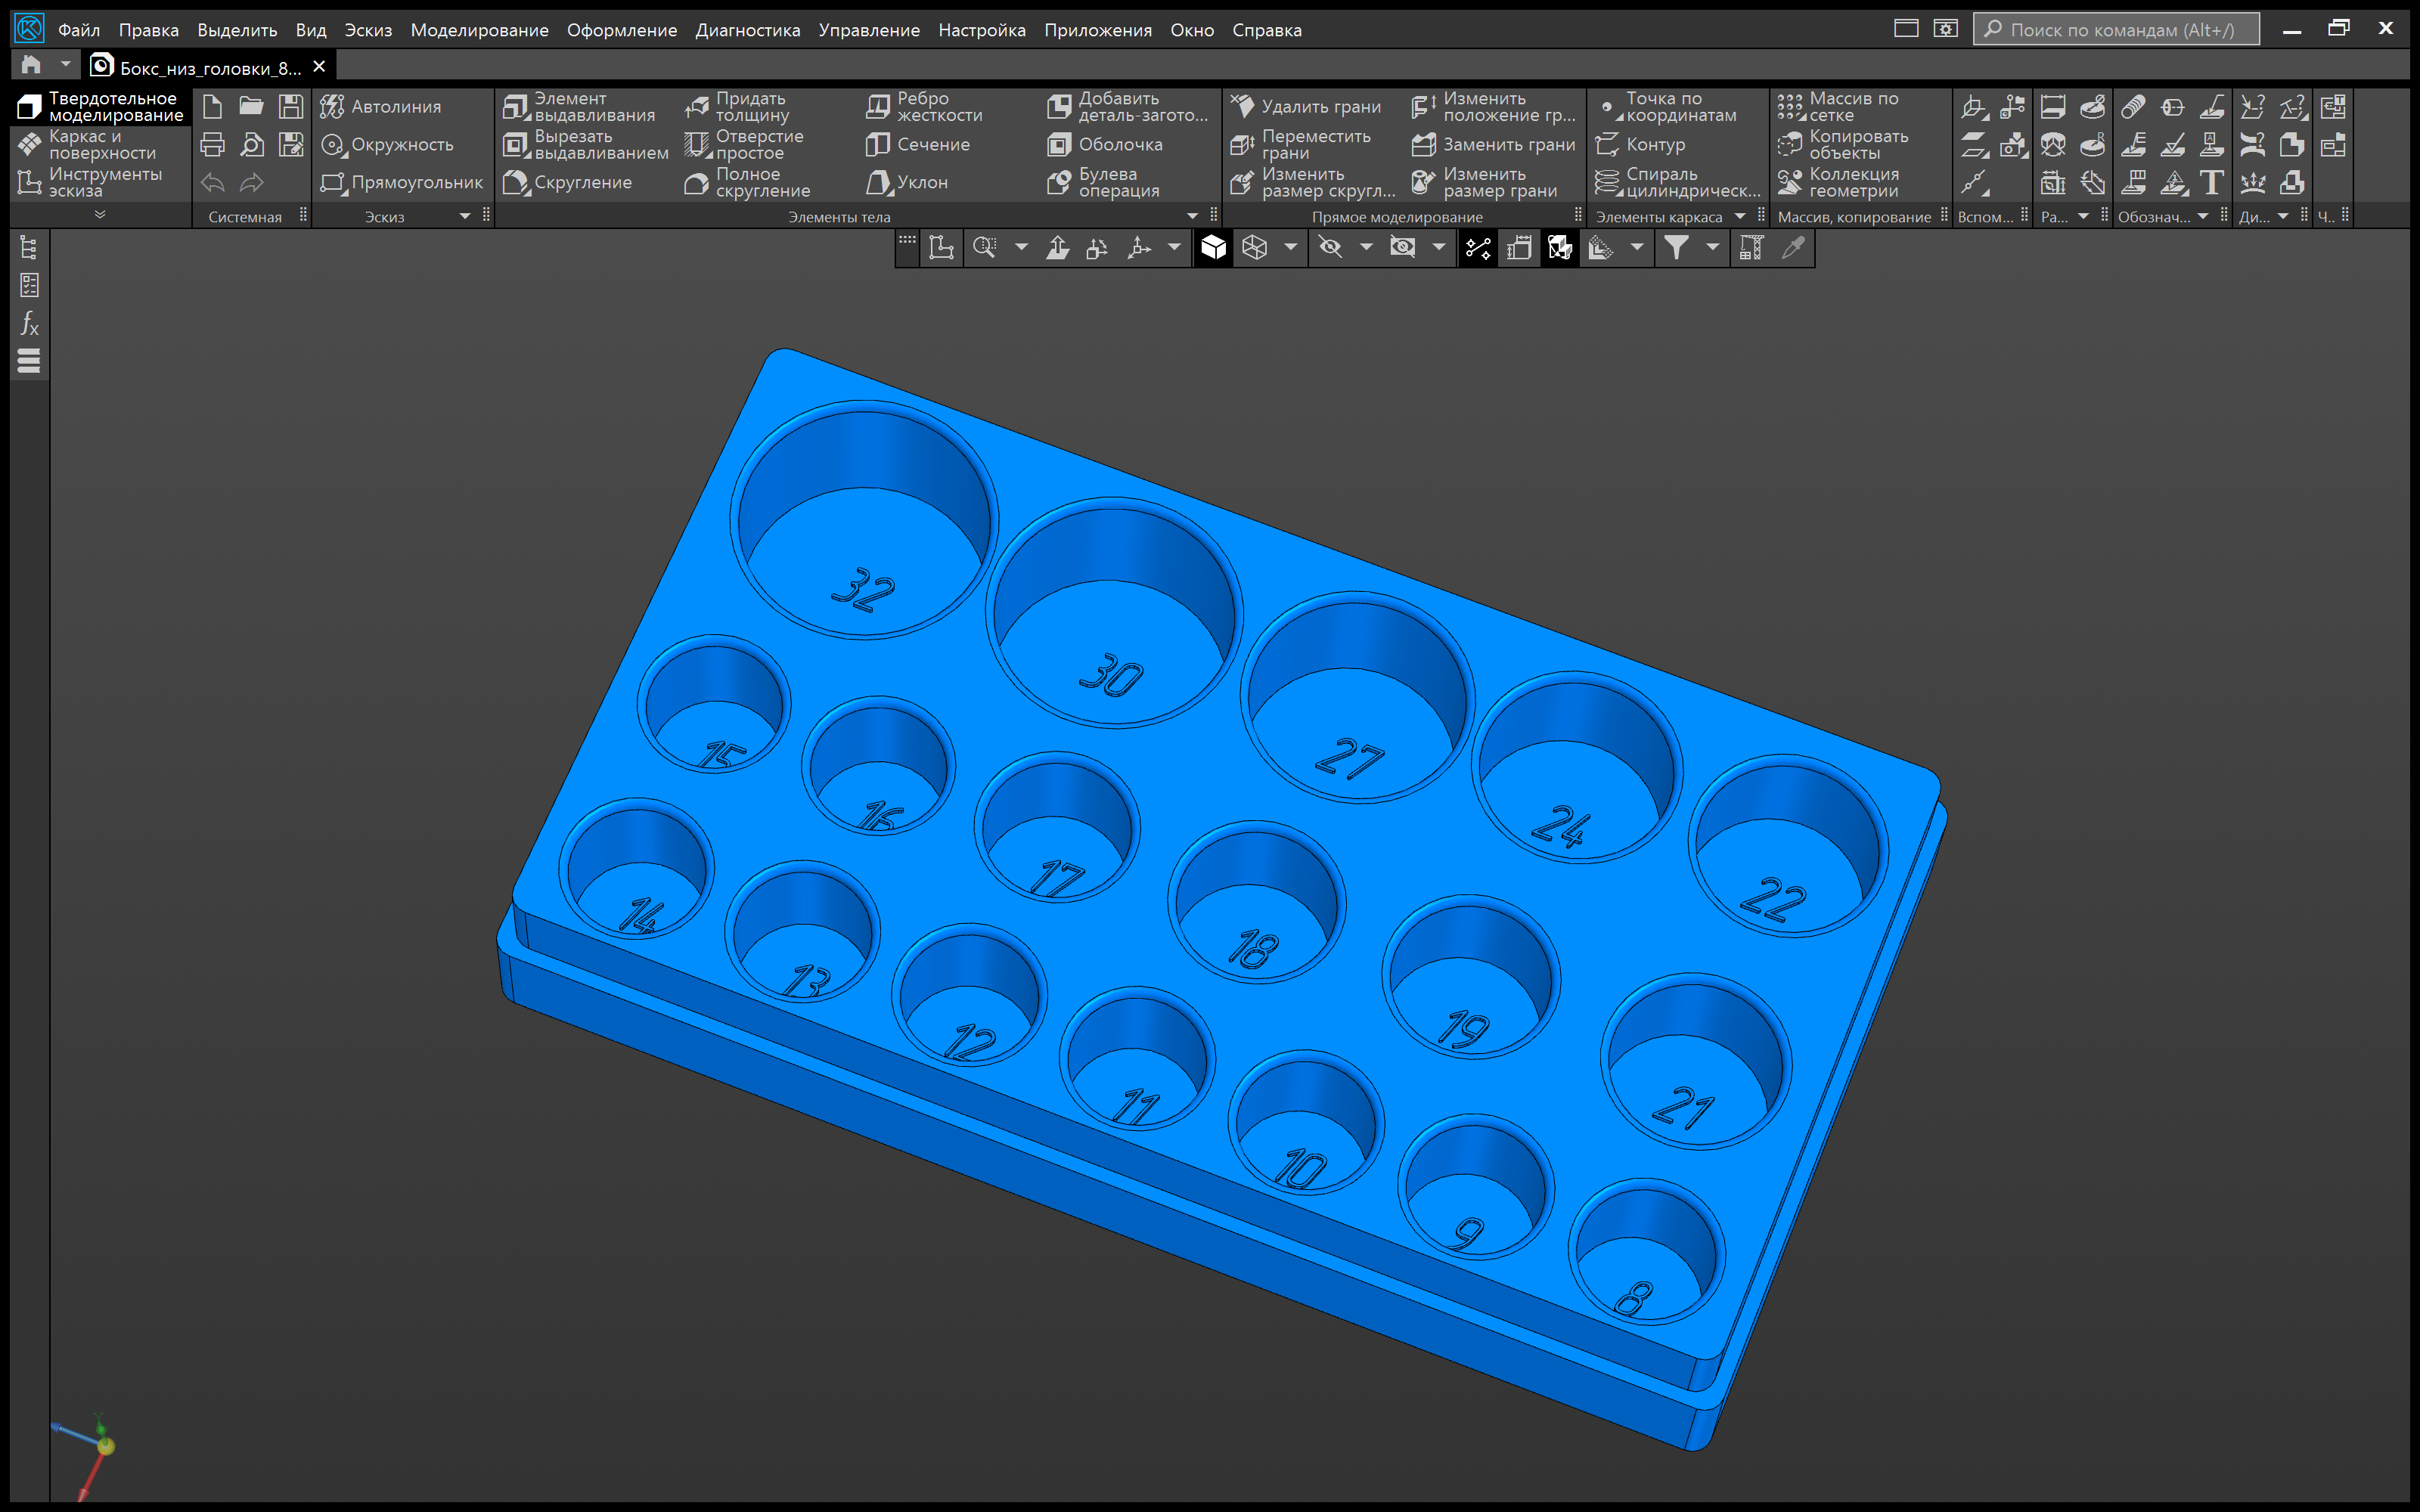Screen dimensions: 2420x1512
Task: Click the normal-to-plane orientation arrow icon
Action: coord(1057,247)
